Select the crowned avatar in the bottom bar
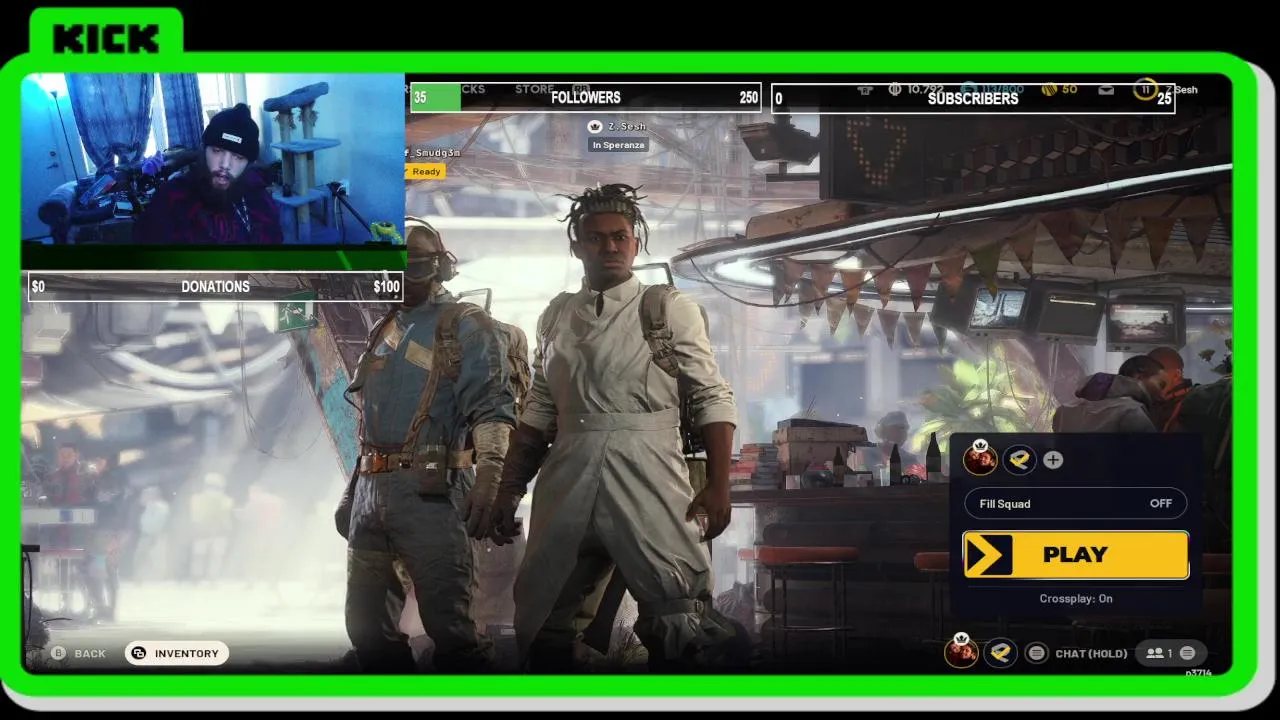 point(961,652)
